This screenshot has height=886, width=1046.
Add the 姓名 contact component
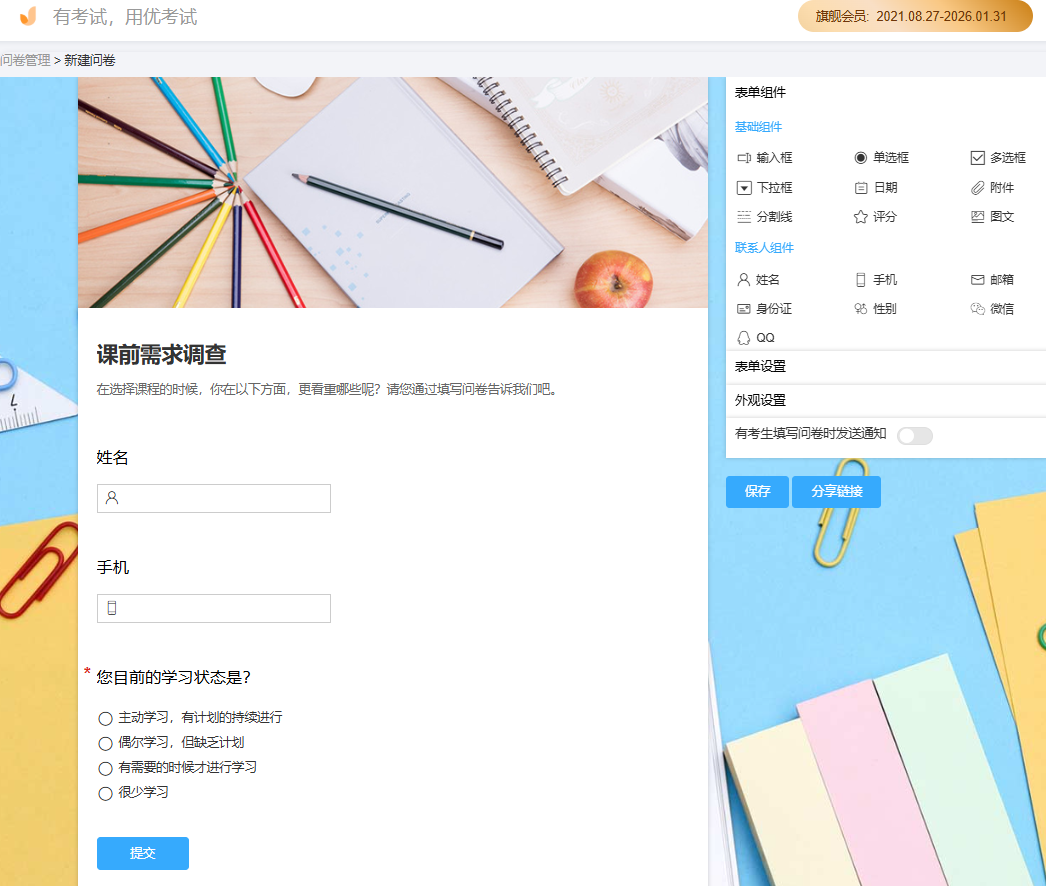coord(758,280)
